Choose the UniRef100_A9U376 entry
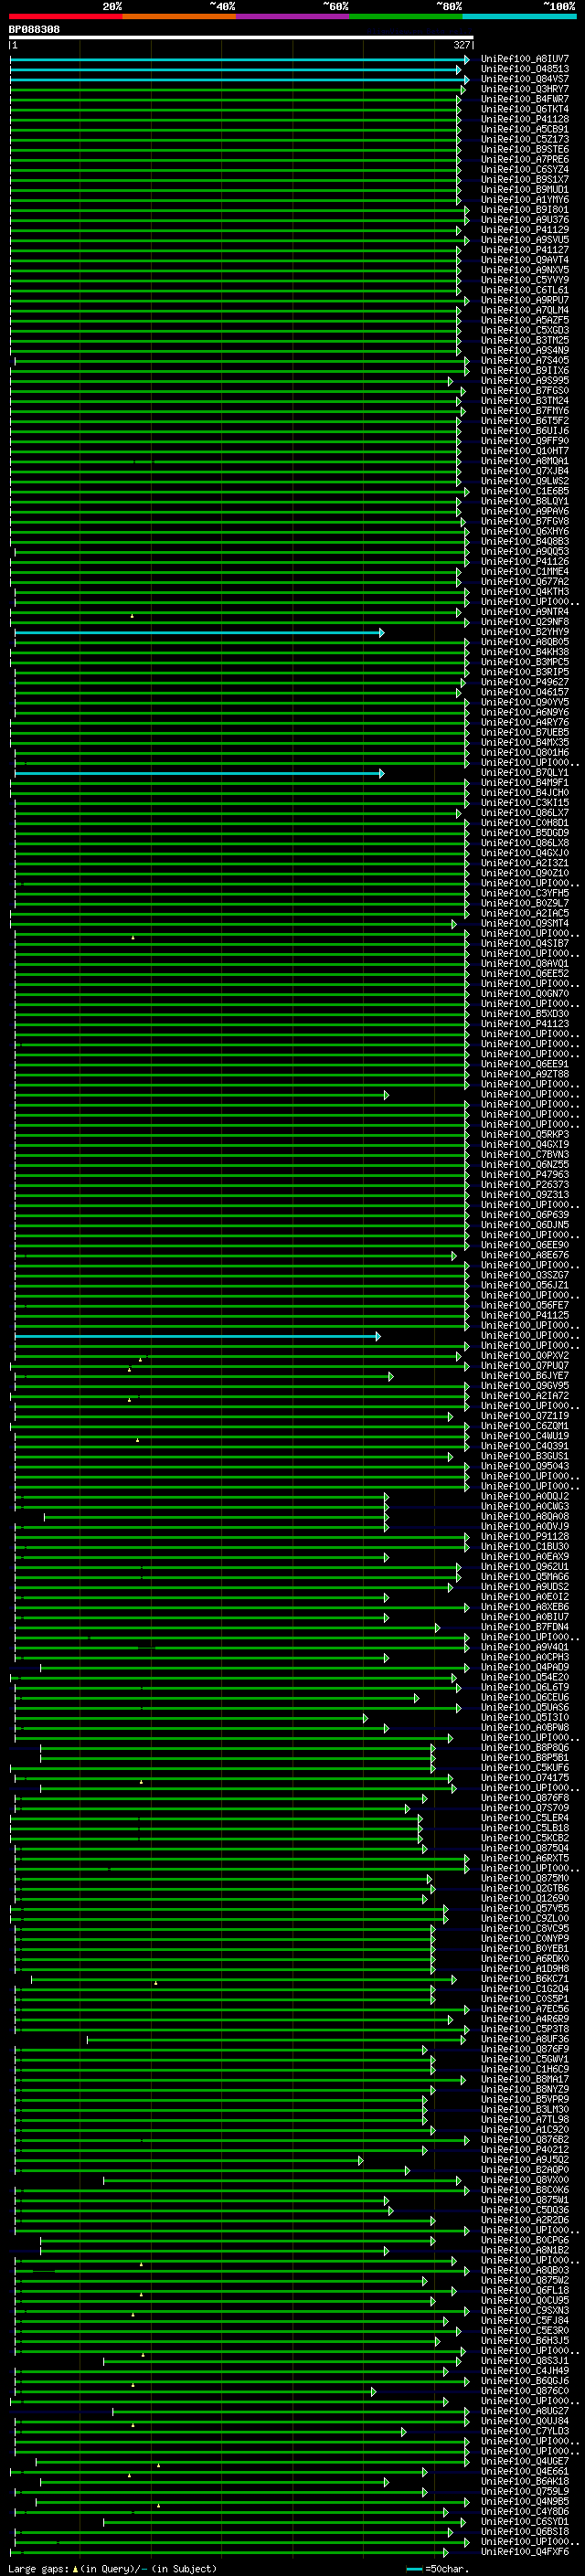This screenshot has width=585, height=2576. [x=525, y=220]
